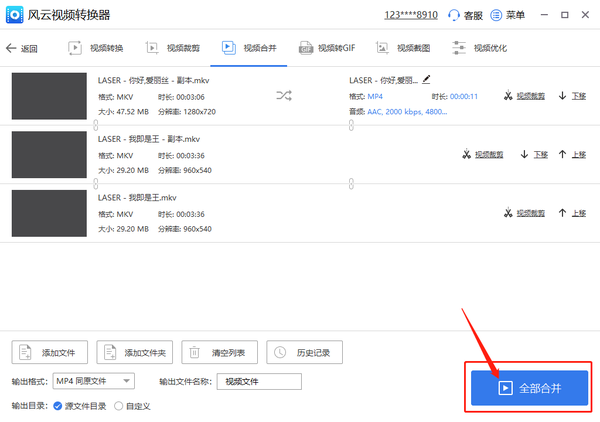Open the 客服 headset support icon
This screenshot has height=422, width=600.
[x=453, y=15]
